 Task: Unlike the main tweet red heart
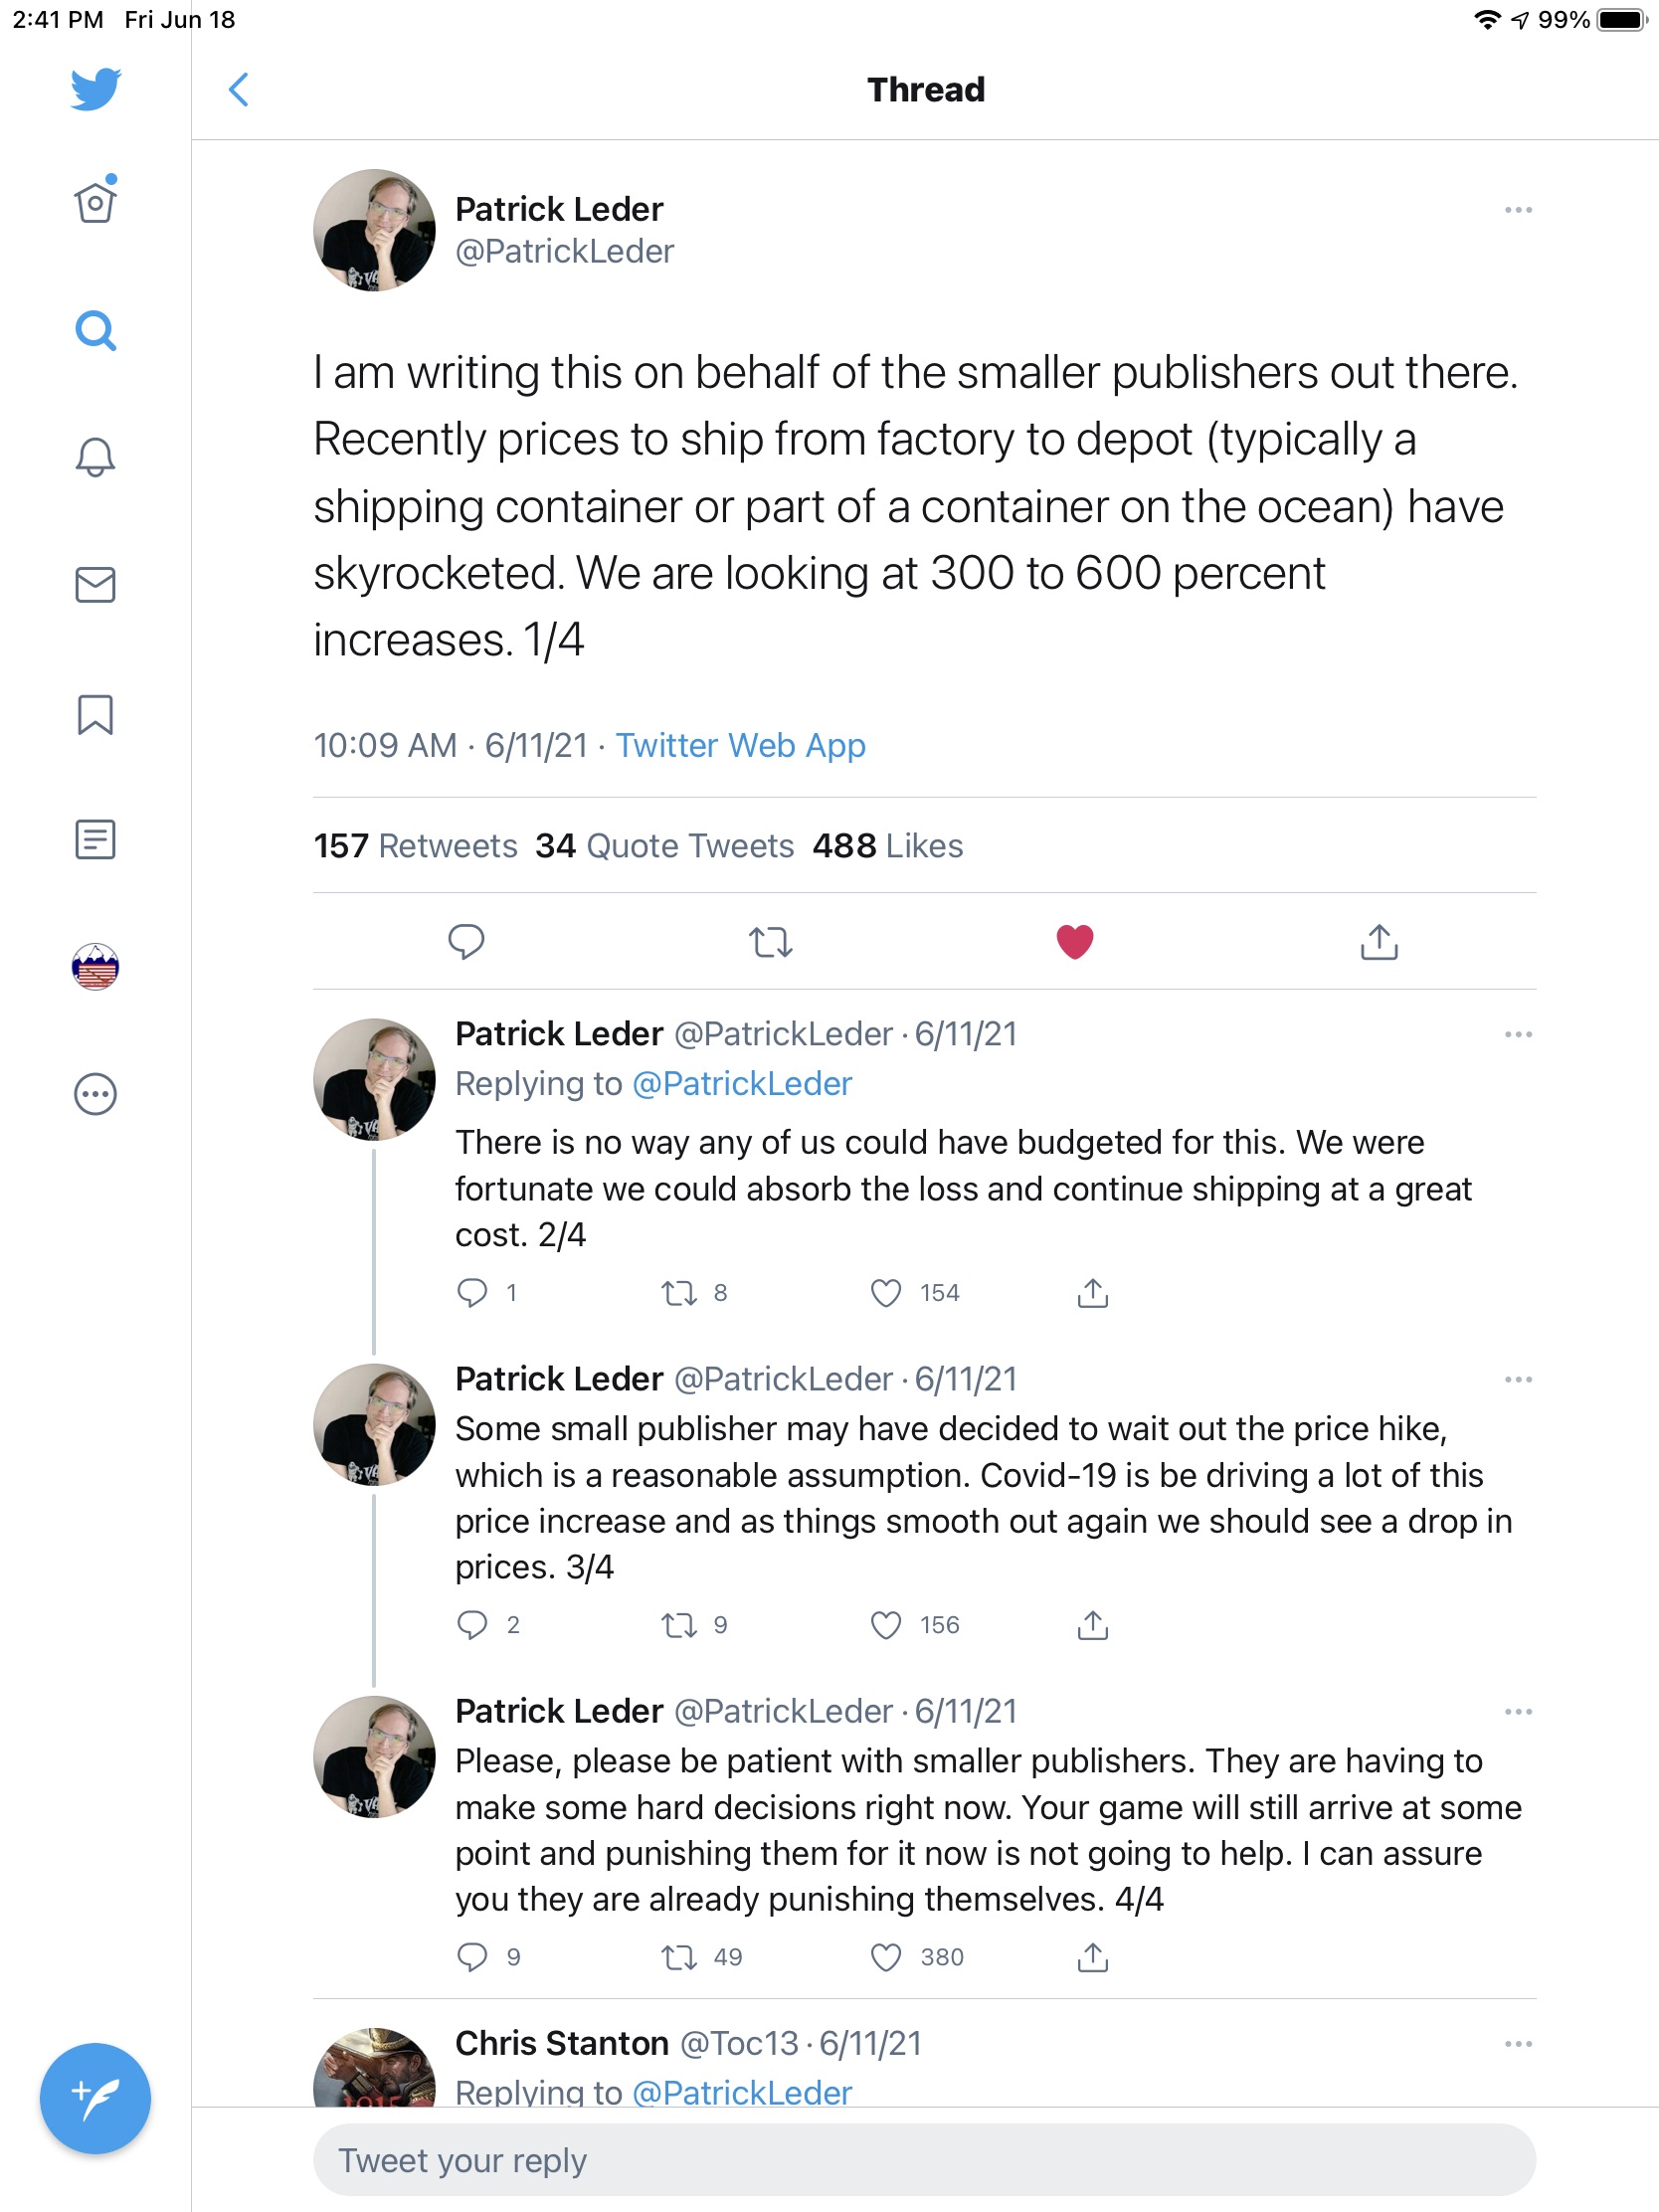tap(1075, 942)
